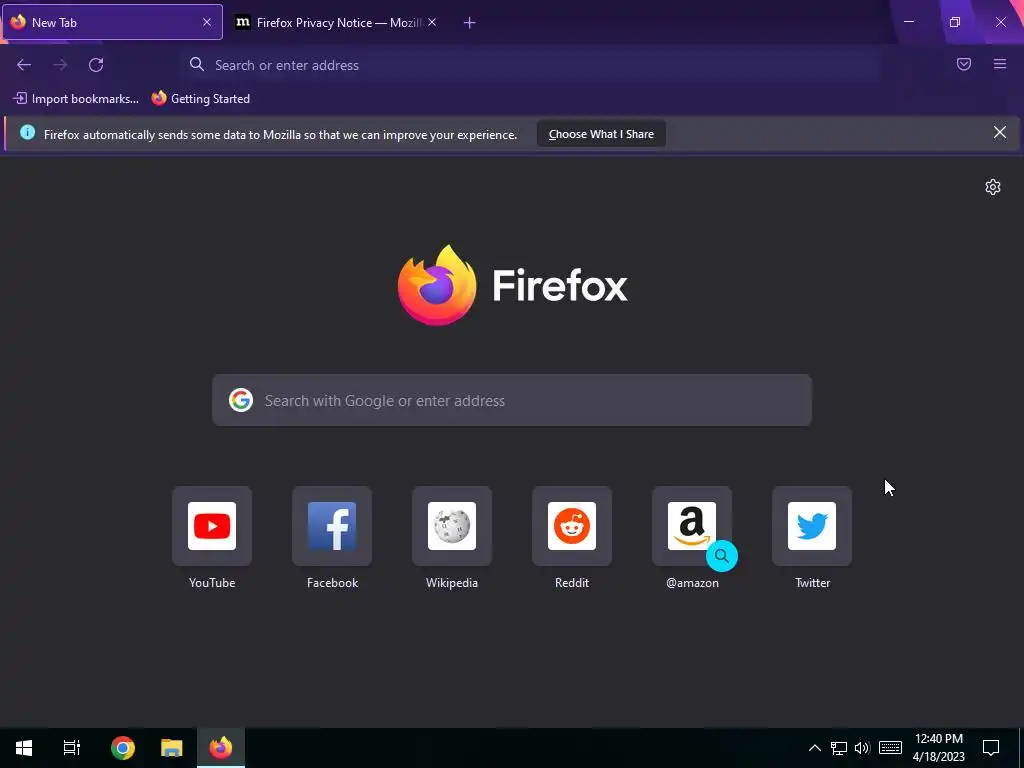Viewport: 1024px width, 768px height.
Task: Open the volume control tray icon
Action: coord(862,748)
